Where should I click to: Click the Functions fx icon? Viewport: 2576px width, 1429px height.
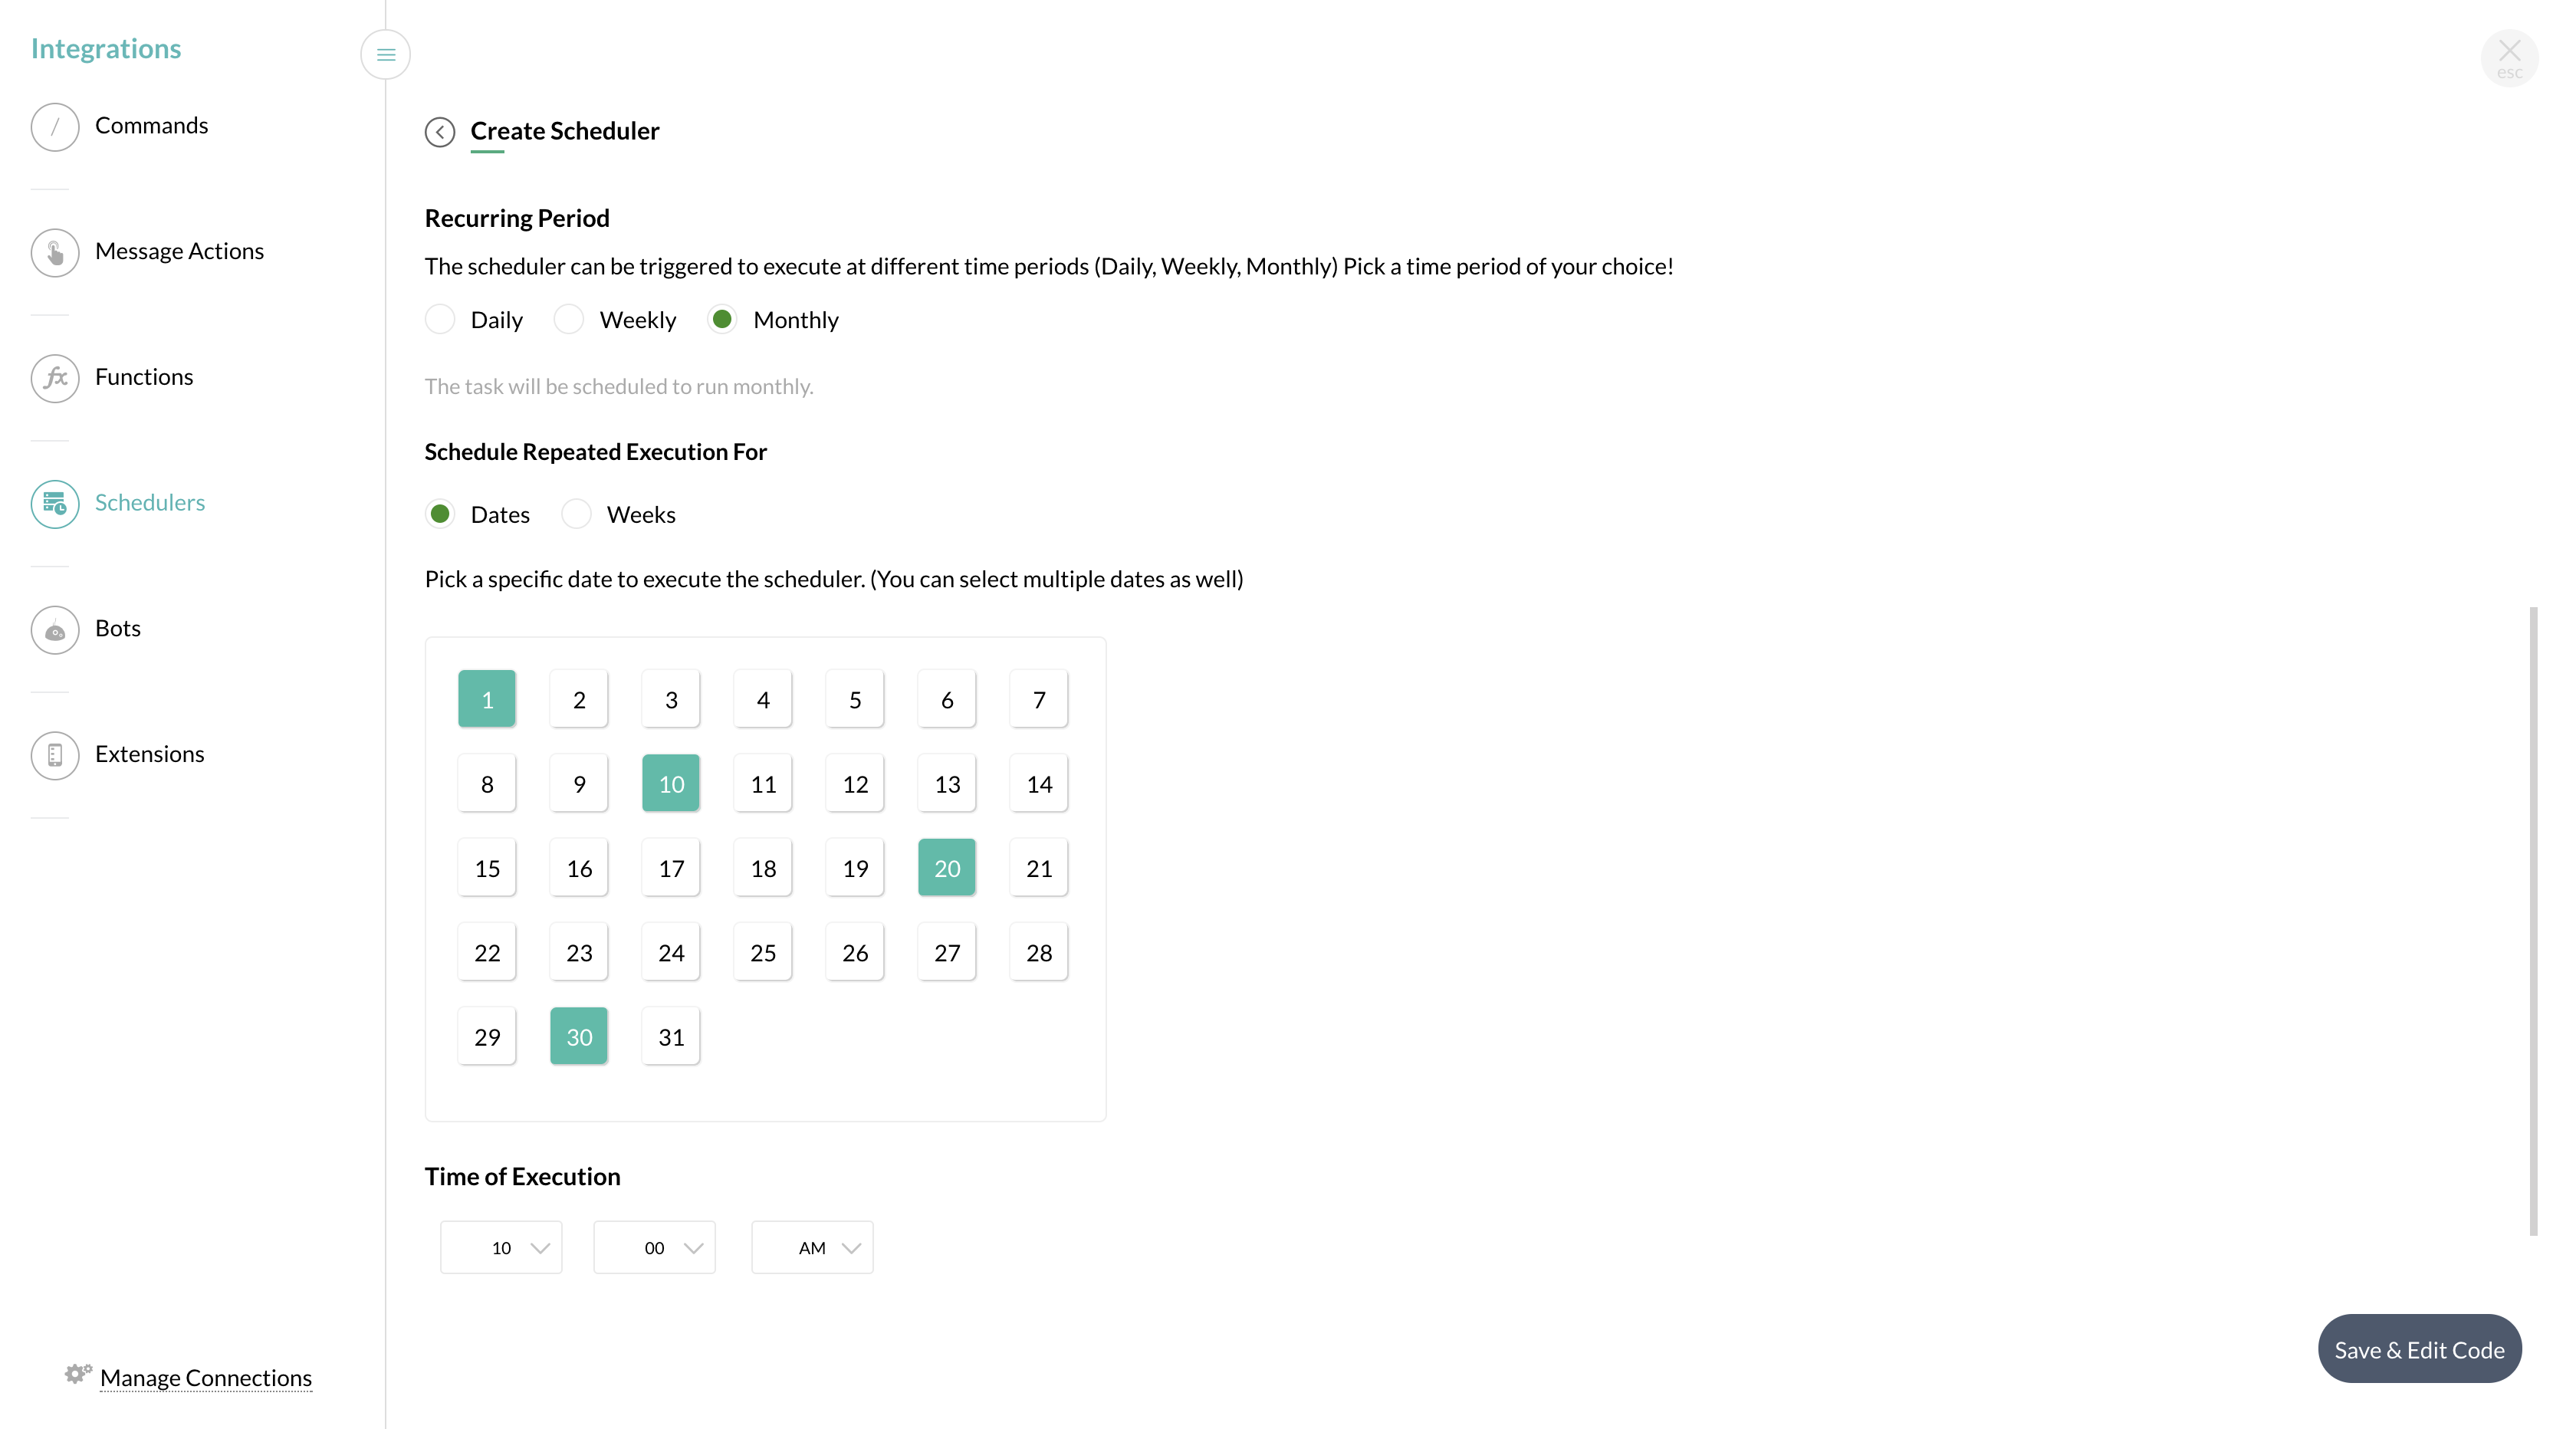55,378
